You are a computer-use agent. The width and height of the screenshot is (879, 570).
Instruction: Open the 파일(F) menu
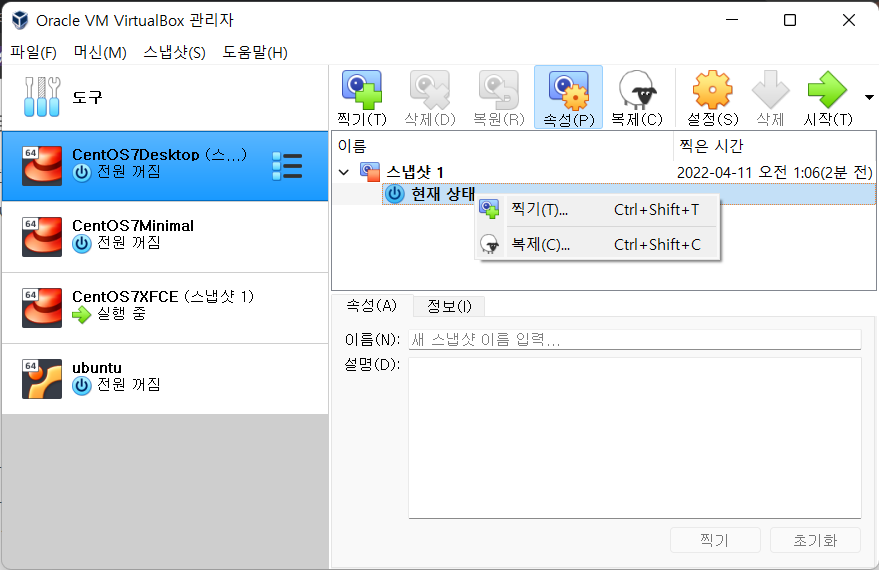pos(33,53)
